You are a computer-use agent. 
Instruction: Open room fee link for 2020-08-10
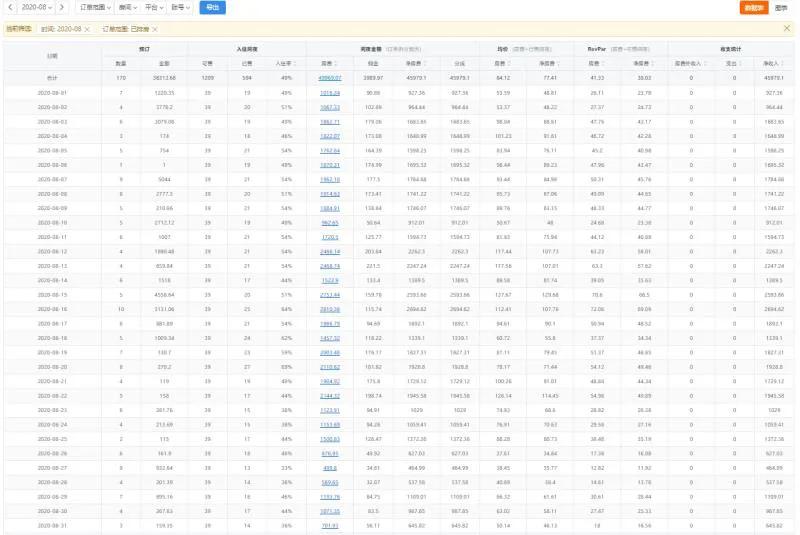[x=330, y=223]
